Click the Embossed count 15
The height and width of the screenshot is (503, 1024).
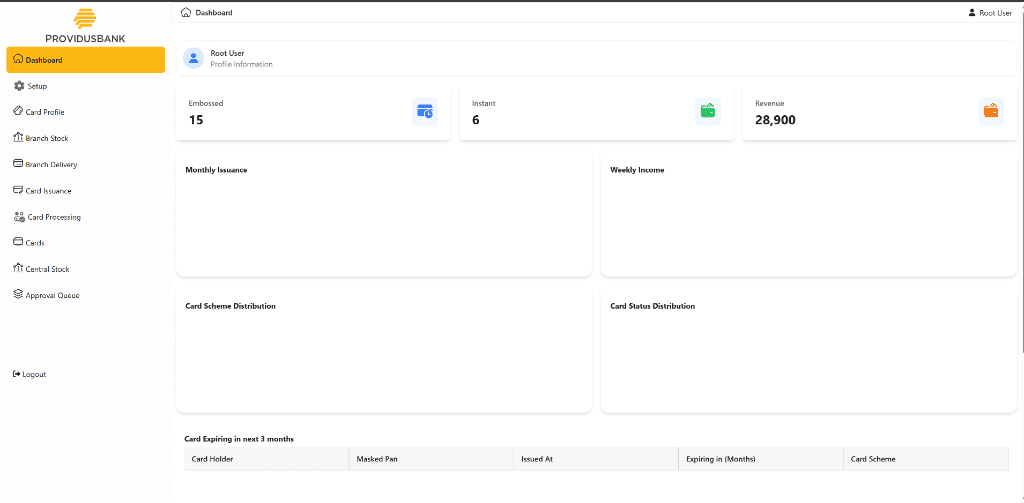(196, 120)
